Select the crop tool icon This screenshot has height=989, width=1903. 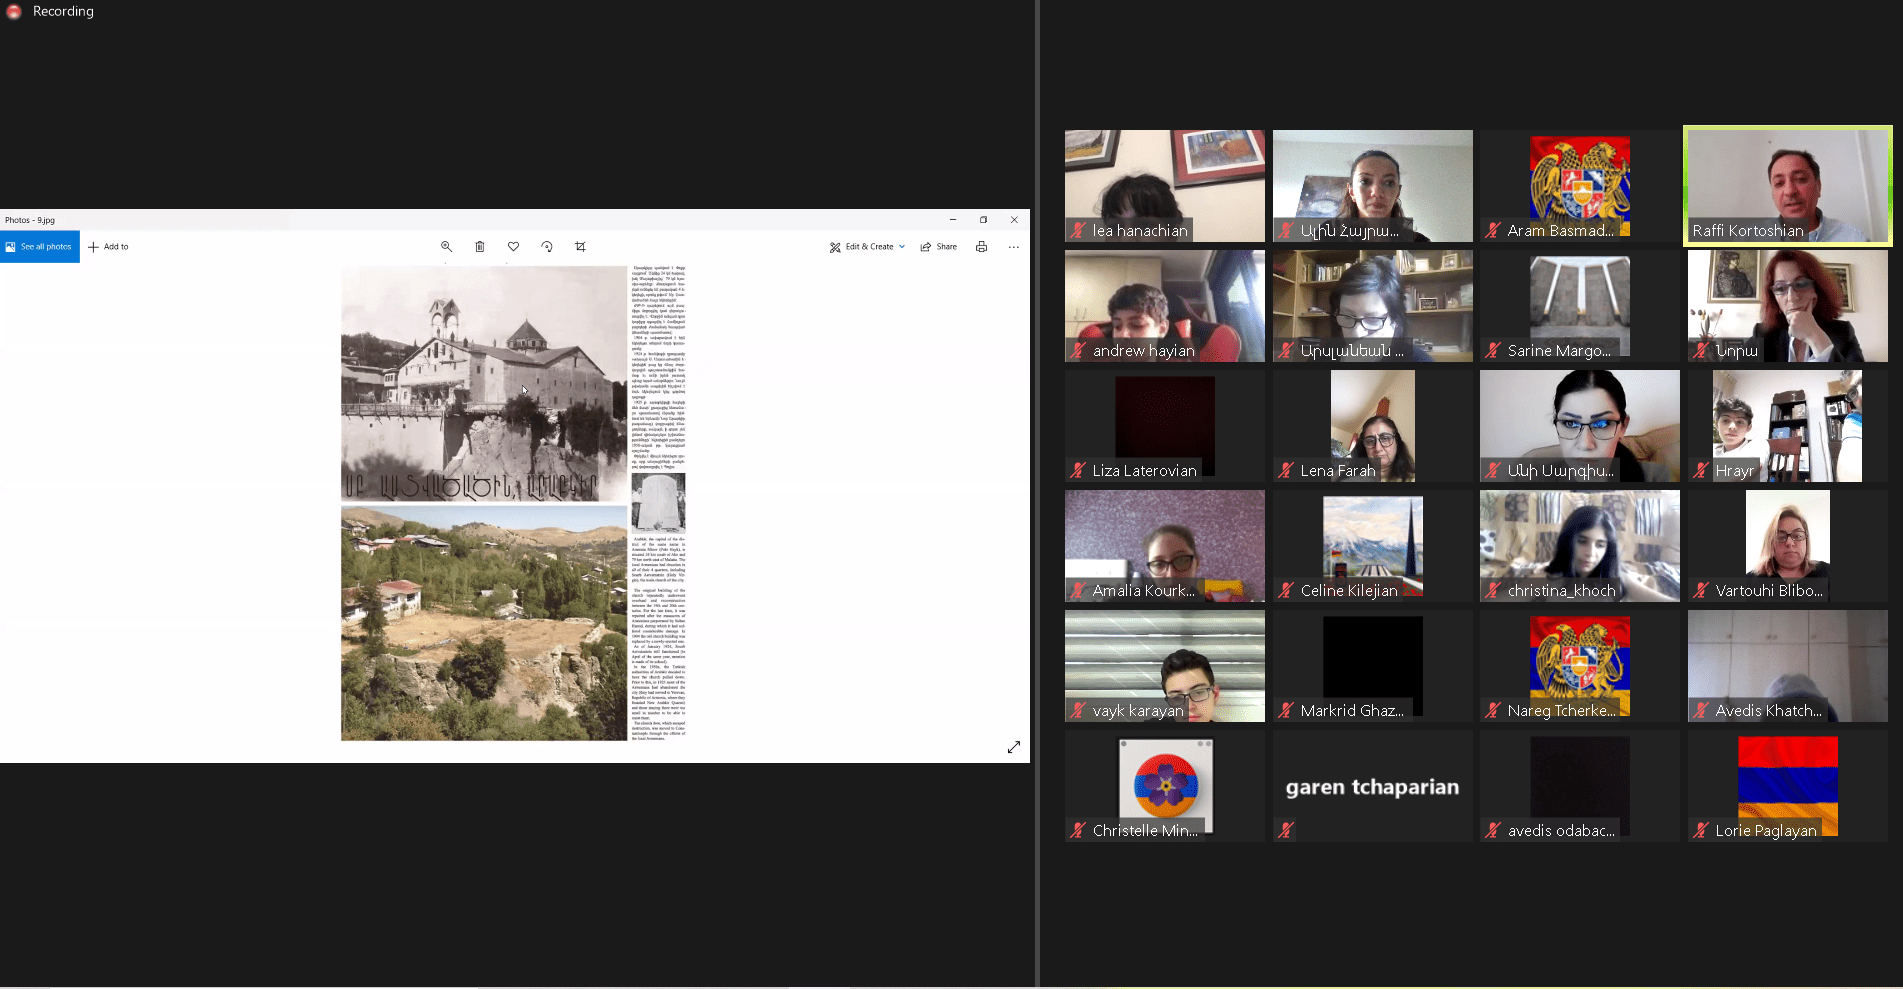click(580, 247)
